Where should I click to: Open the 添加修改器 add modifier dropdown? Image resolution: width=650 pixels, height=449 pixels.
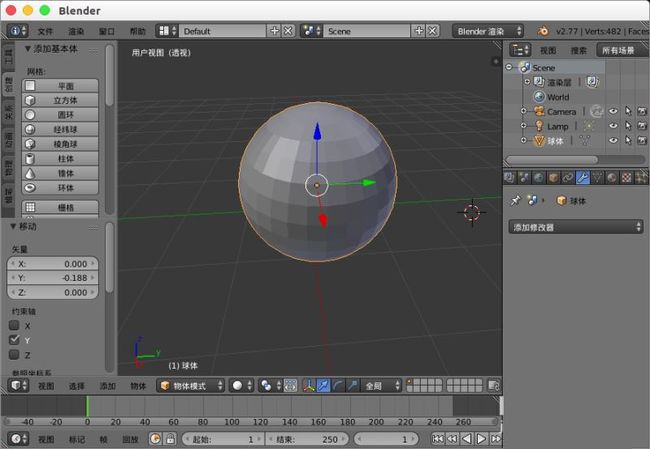[x=575, y=227]
